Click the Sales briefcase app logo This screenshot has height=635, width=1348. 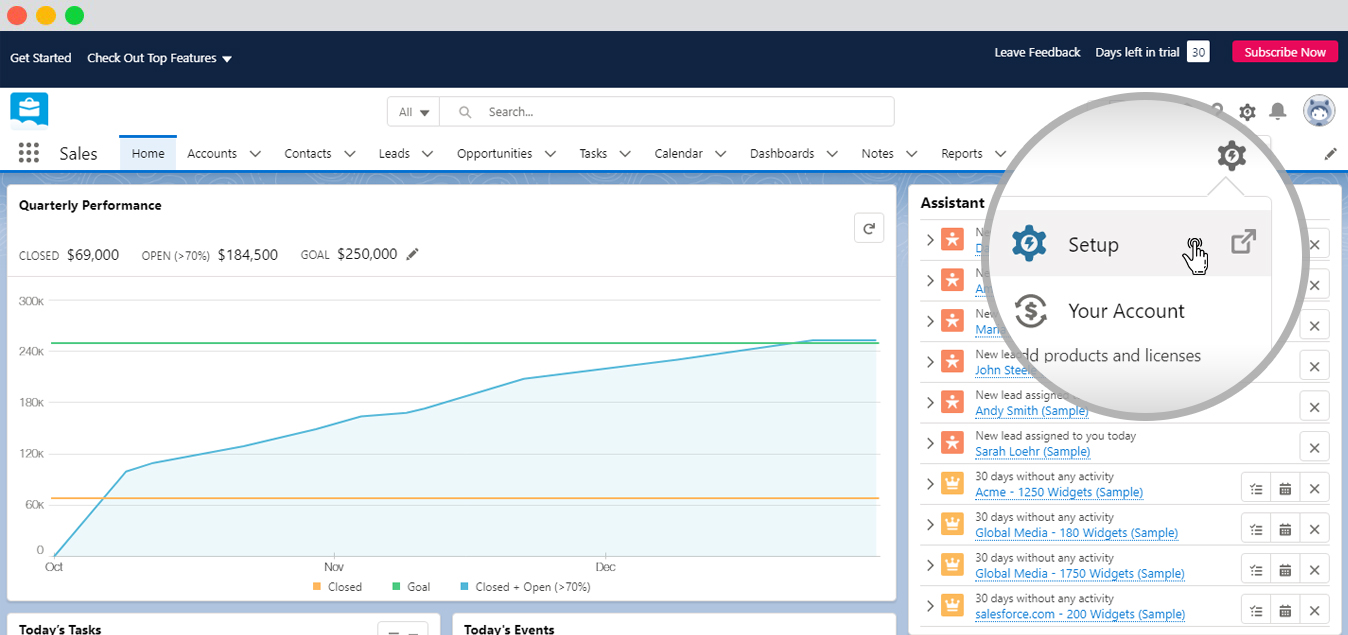tap(29, 110)
